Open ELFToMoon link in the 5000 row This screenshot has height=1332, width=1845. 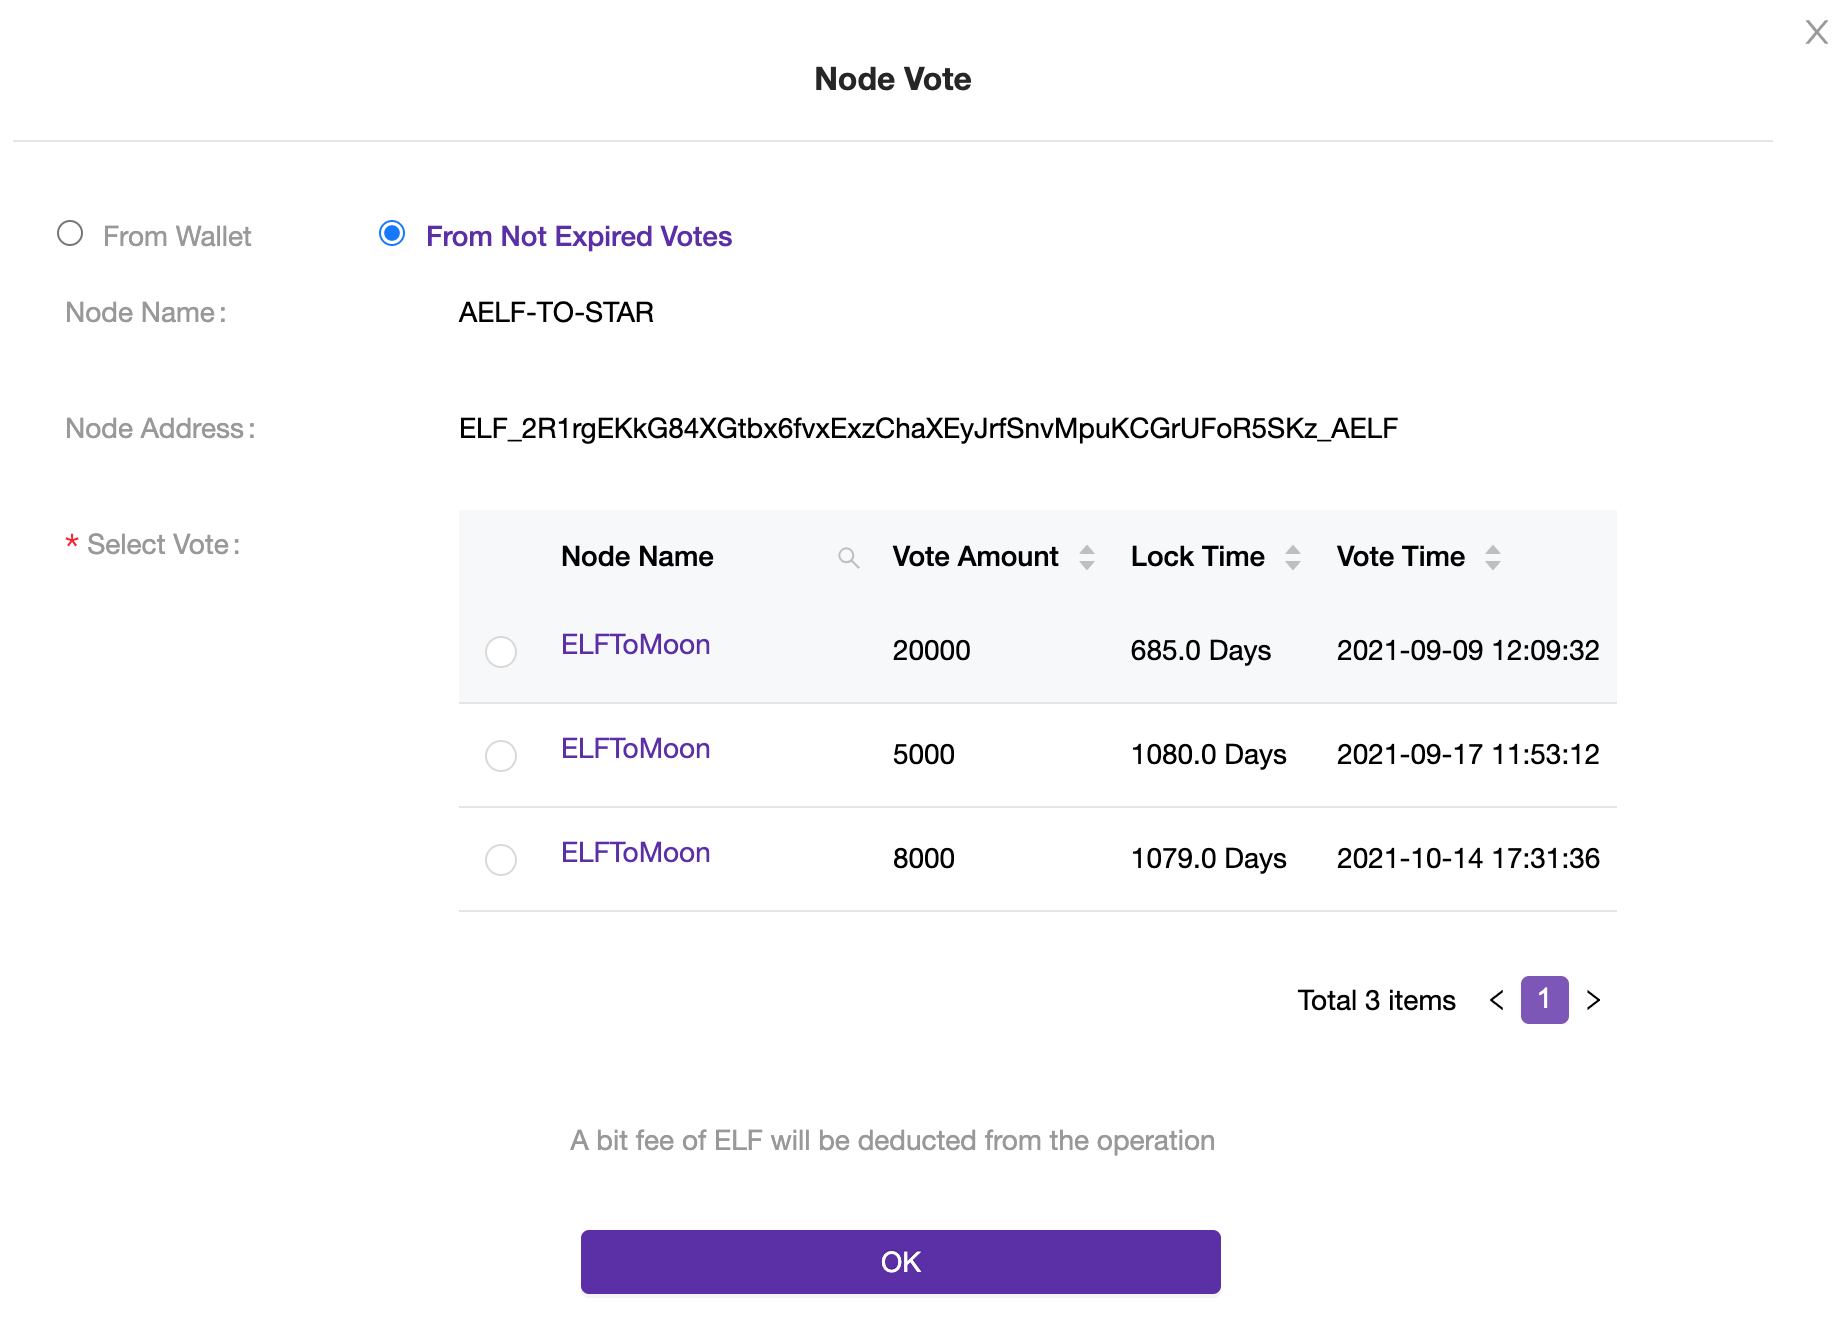point(635,749)
